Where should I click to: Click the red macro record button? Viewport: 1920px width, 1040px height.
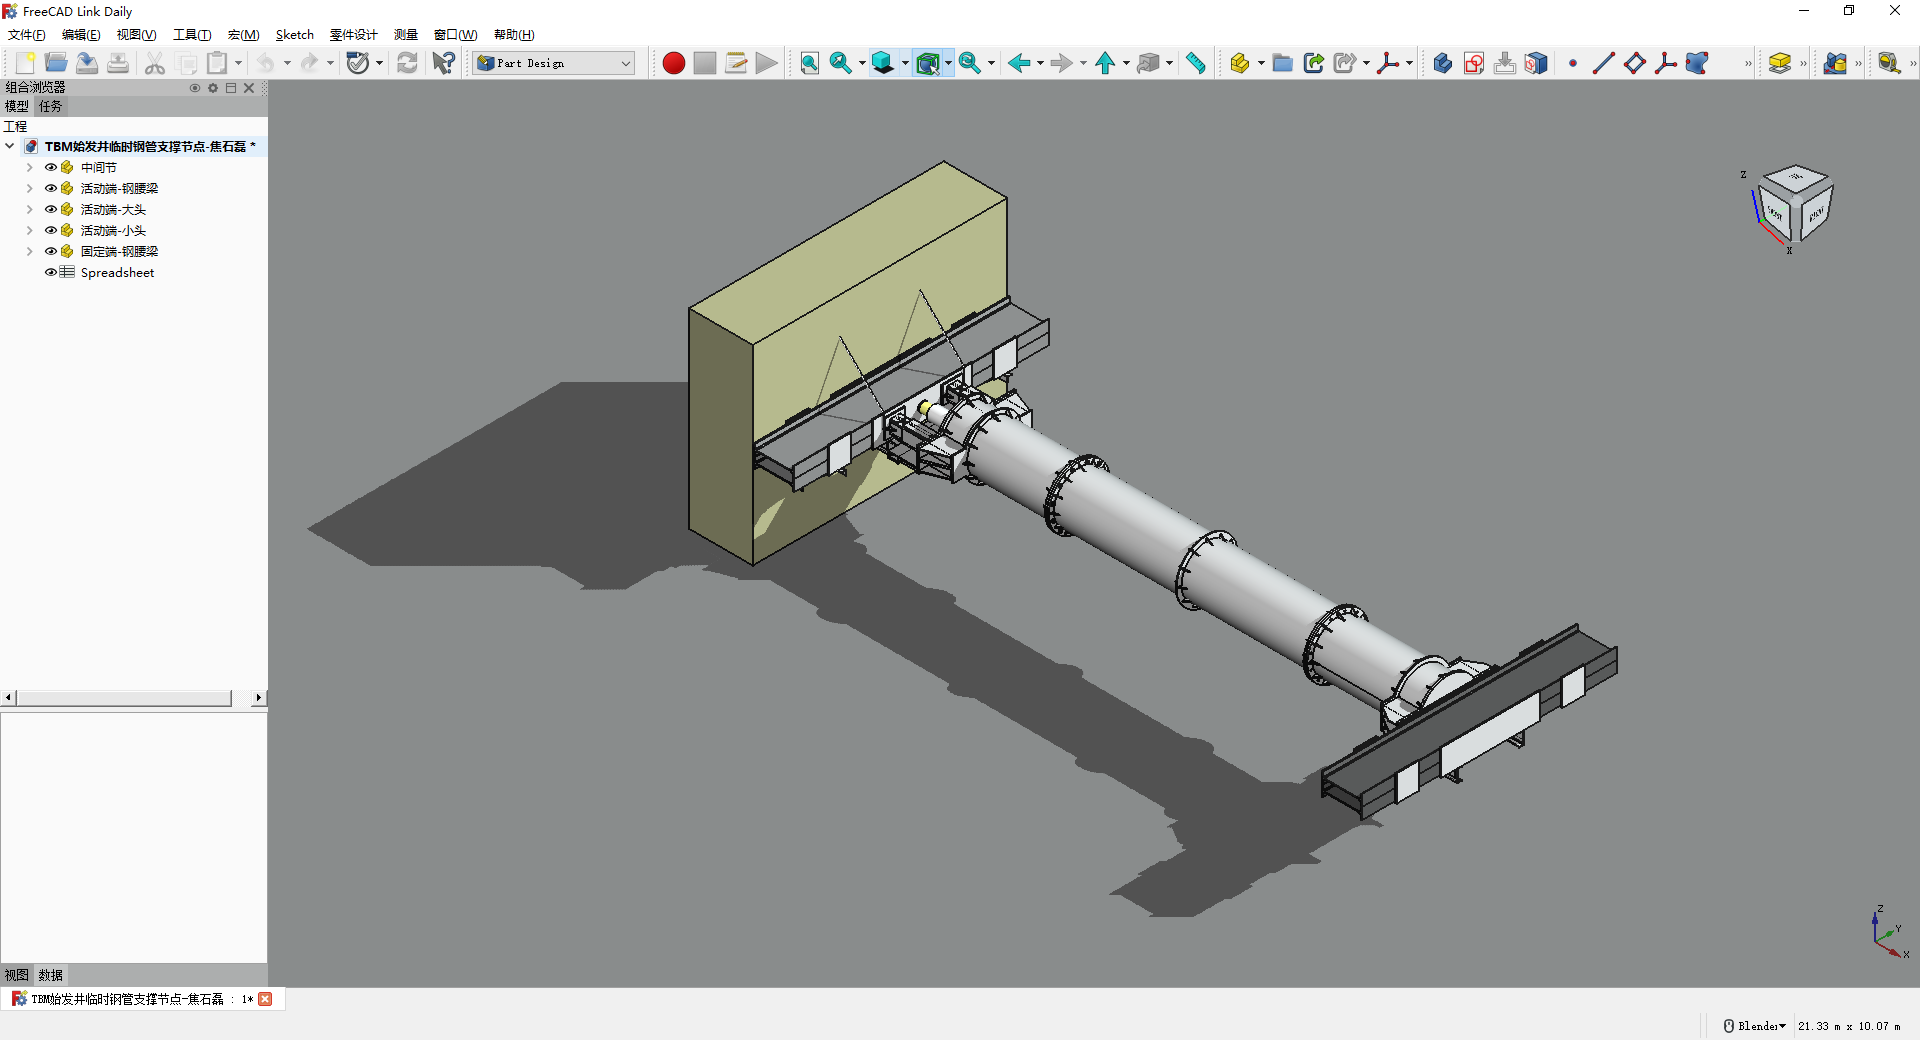tap(673, 63)
